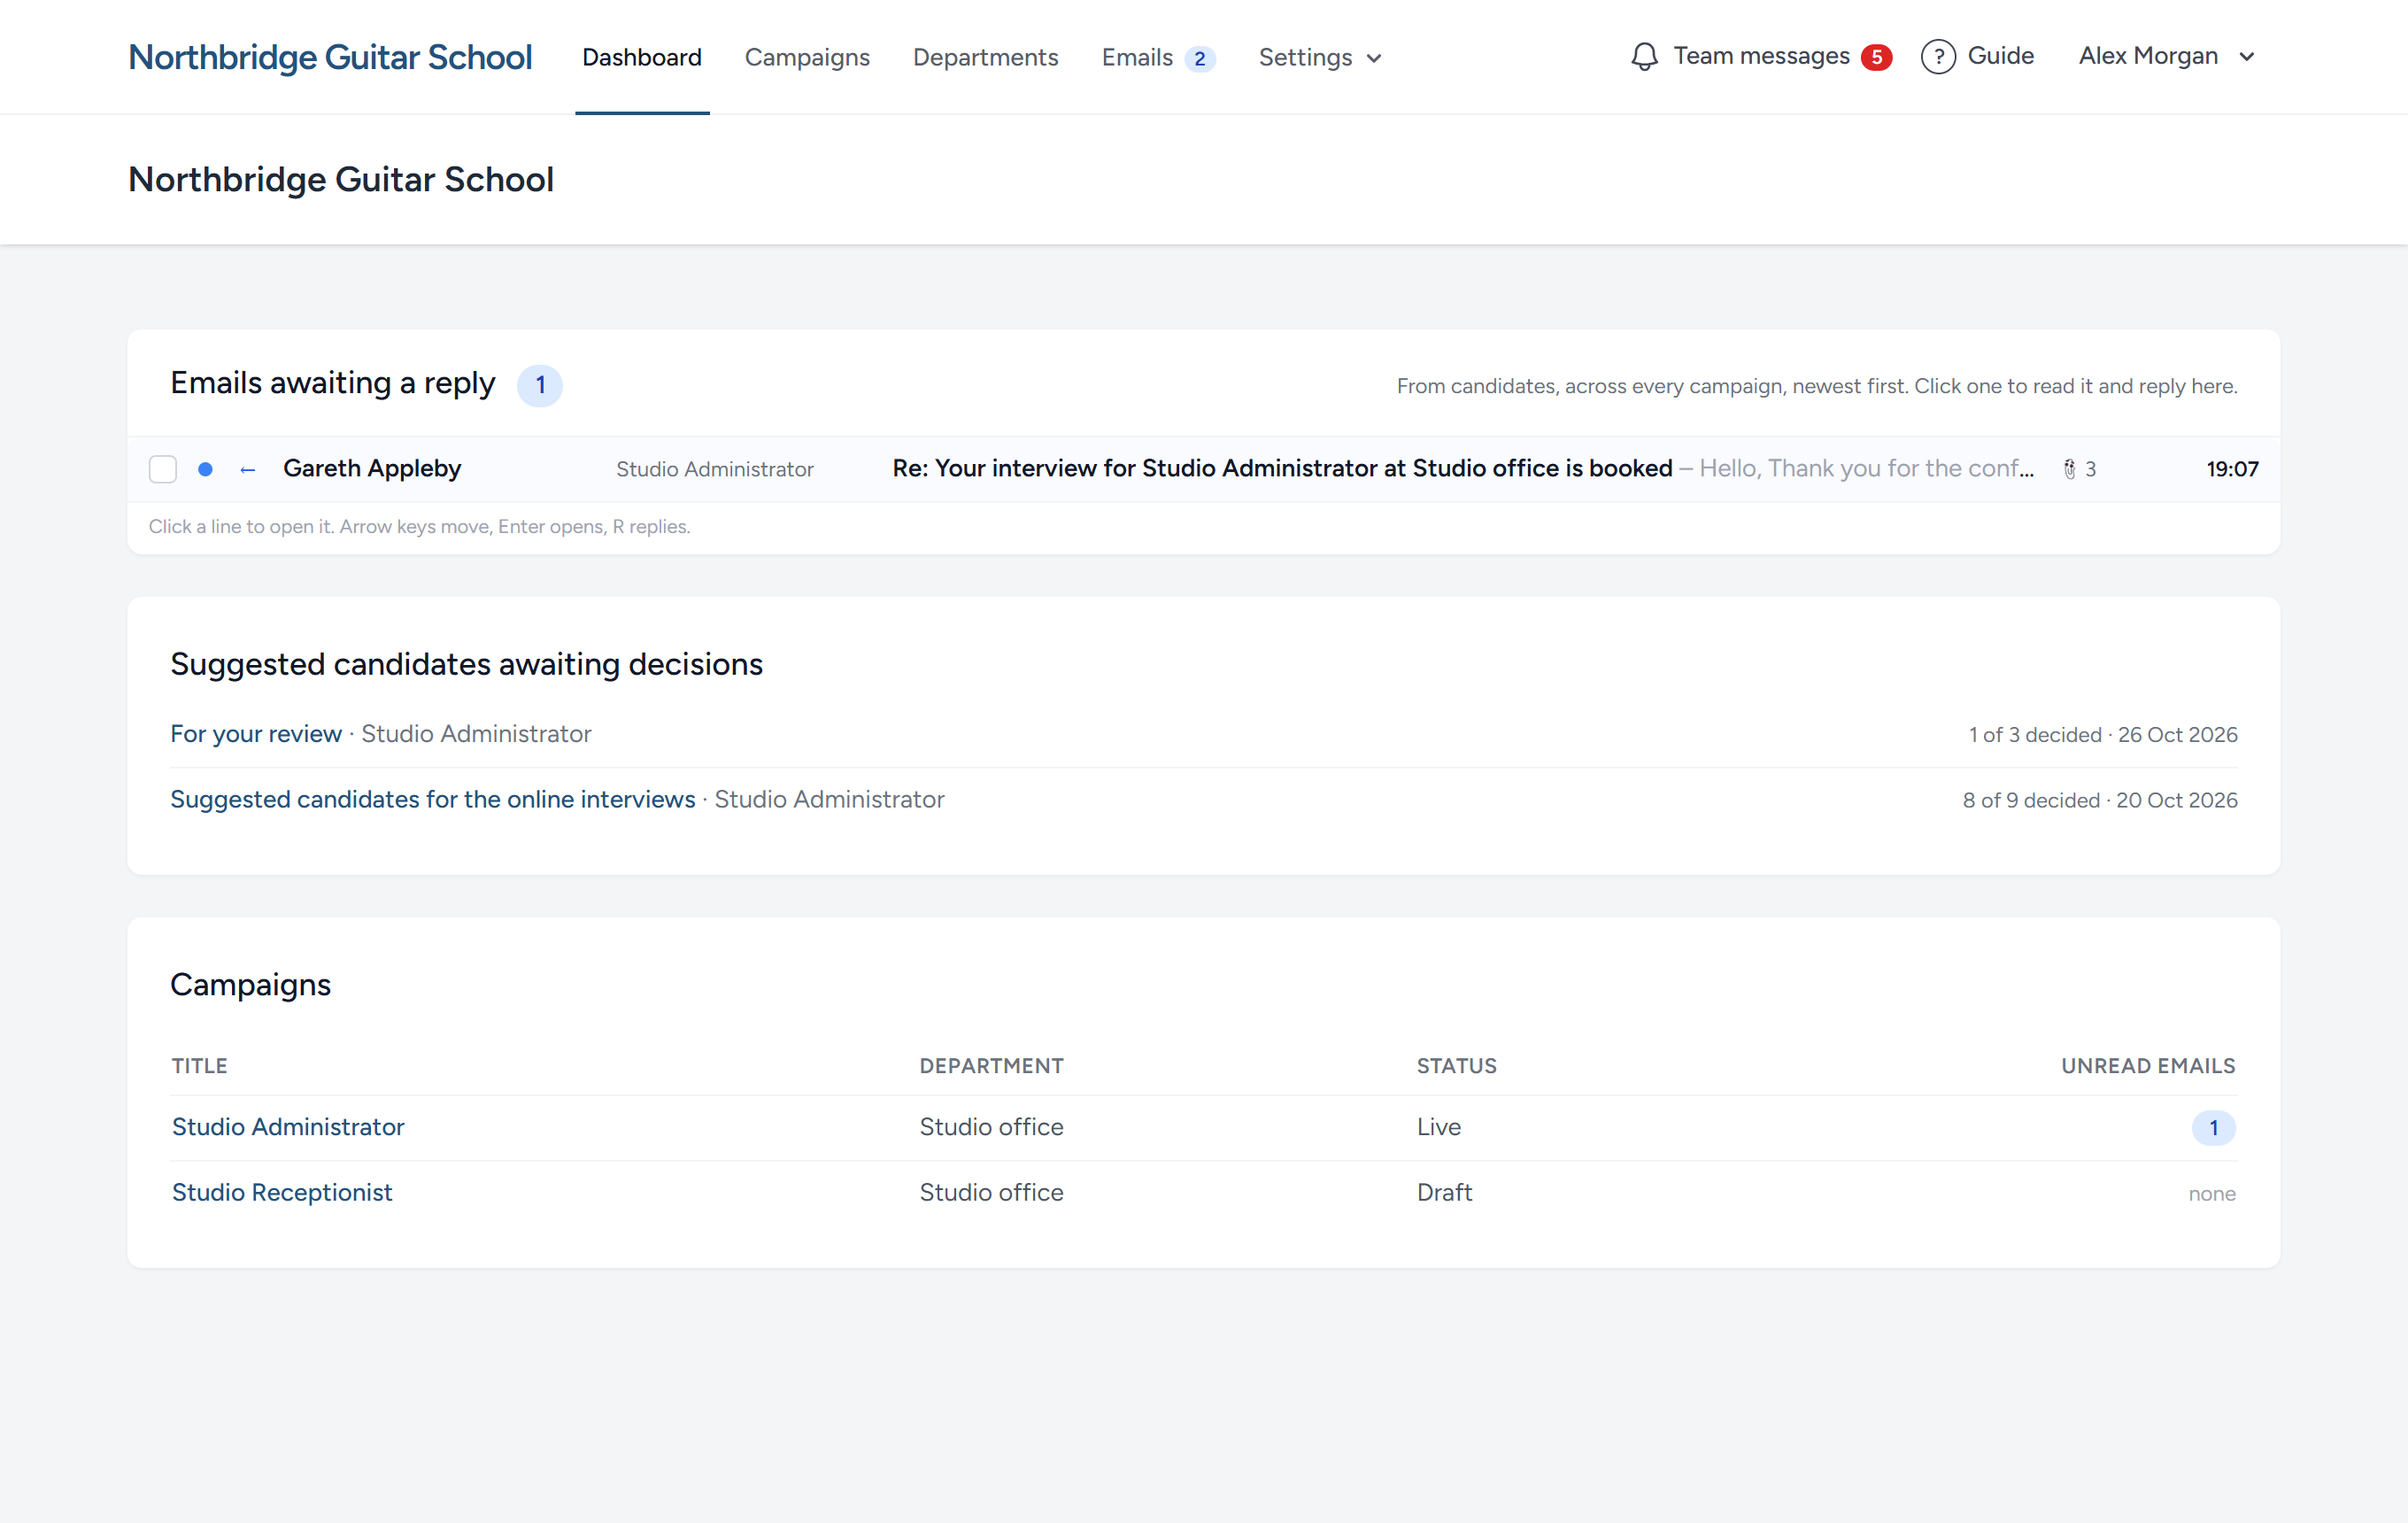Click the Team messages bell icon
The image size is (2408, 1523).
(1644, 57)
